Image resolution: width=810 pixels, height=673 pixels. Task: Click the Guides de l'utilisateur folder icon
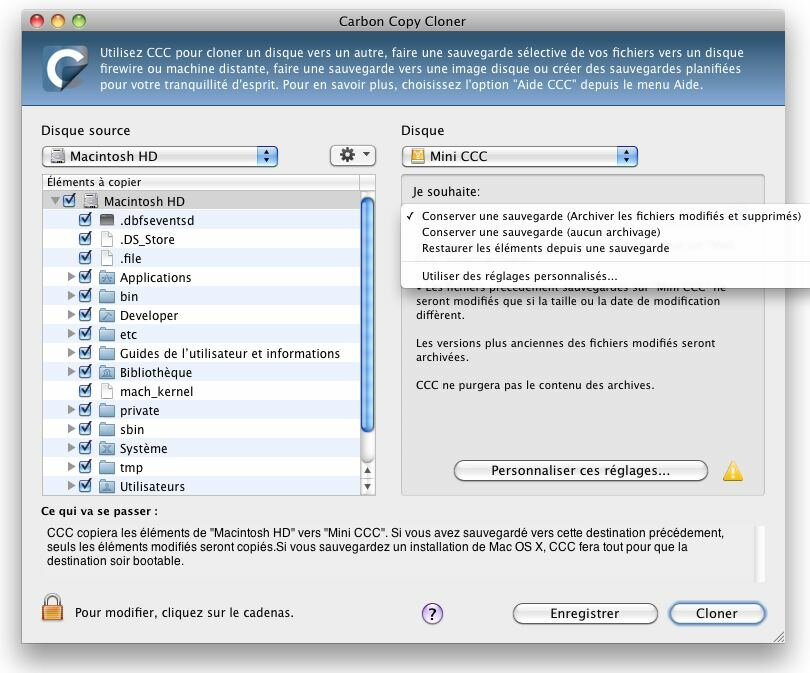point(106,353)
